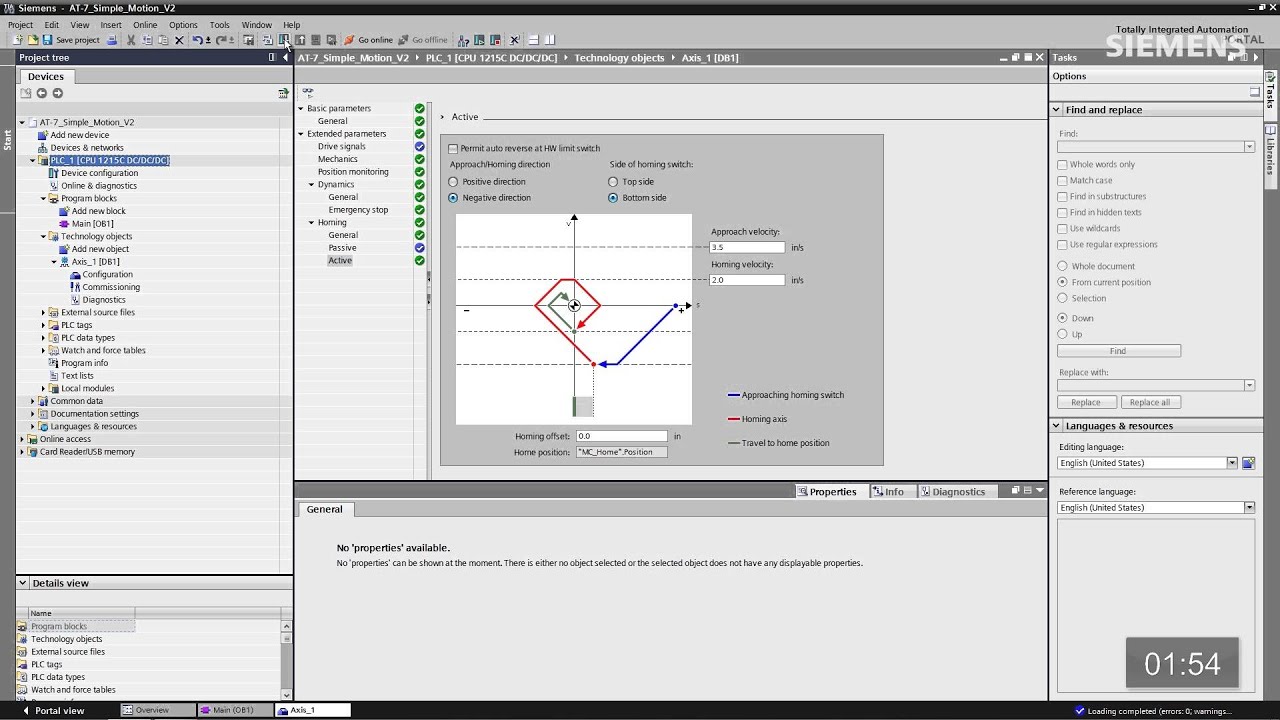Screen dimensions: 1280x720
Task: Collapse the PLC_1 tree node
Action: coord(32,160)
